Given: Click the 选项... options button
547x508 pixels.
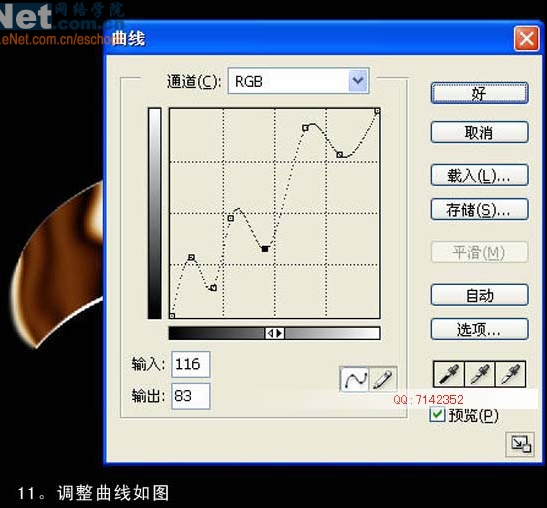Looking at the screenshot, I should (x=480, y=329).
